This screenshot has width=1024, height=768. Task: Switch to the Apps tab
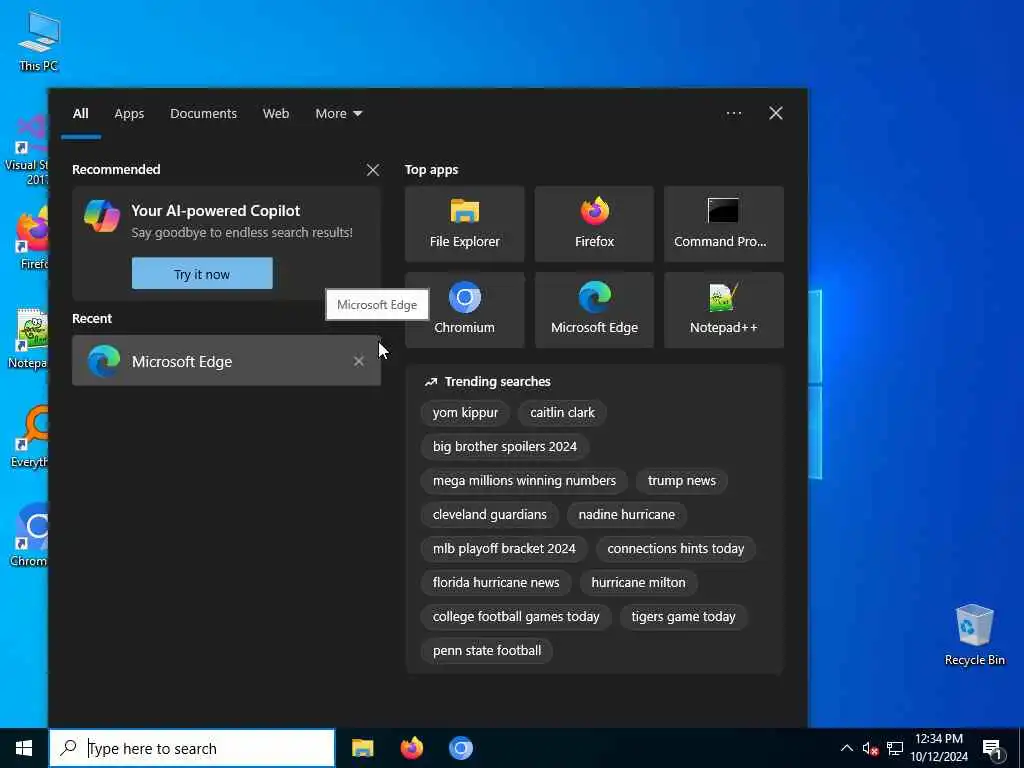pos(129,114)
